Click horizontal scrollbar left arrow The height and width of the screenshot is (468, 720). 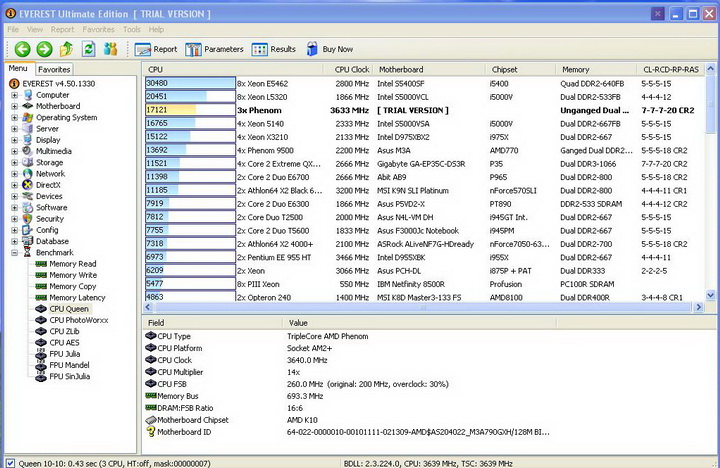148,307
